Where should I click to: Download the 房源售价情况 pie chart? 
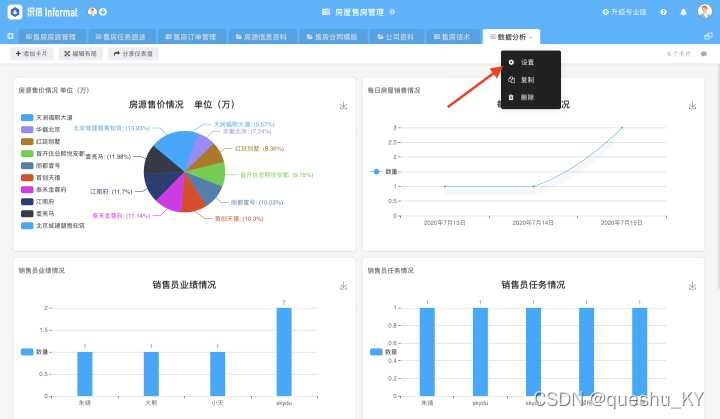343,106
